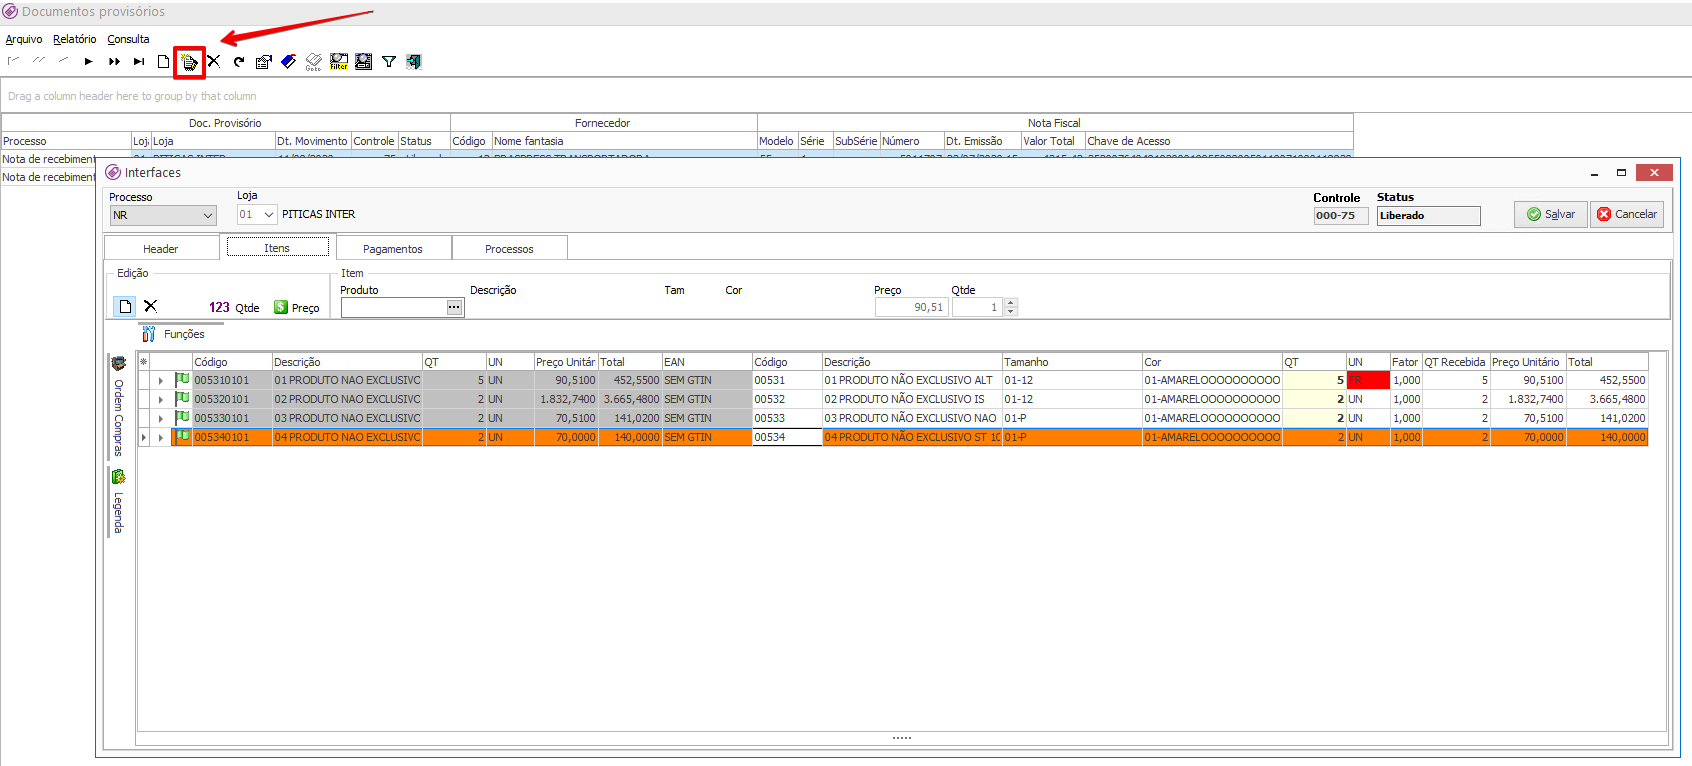Click the yellow Filter toolbar icon
Viewport: 1692px width, 766px height.
point(339,62)
